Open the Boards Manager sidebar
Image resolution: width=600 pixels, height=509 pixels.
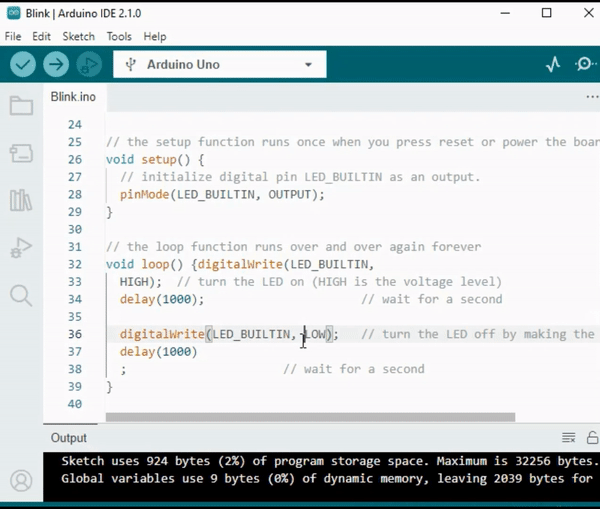pyautogui.click(x=21, y=153)
